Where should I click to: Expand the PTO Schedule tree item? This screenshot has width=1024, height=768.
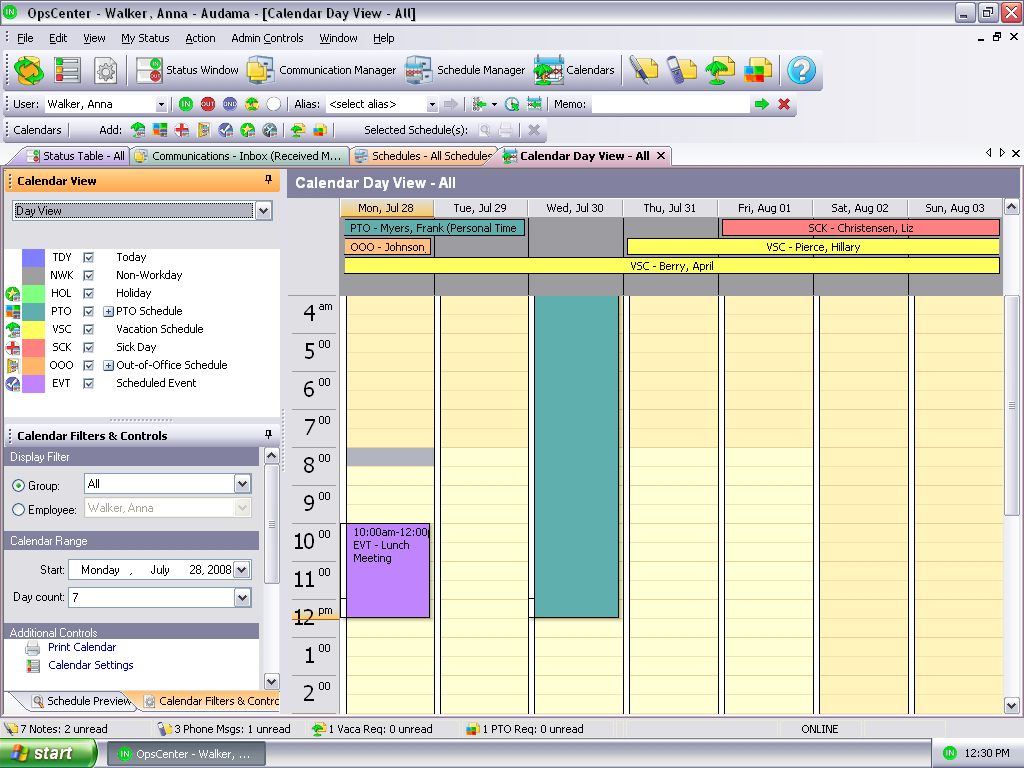[108, 311]
